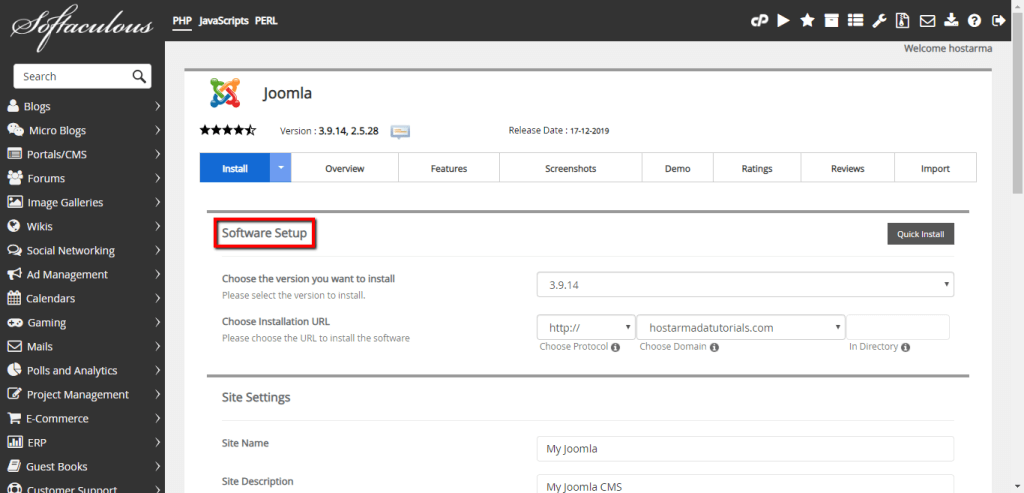Click the help question mark icon
This screenshot has height=493, width=1024.
point(973,20)
